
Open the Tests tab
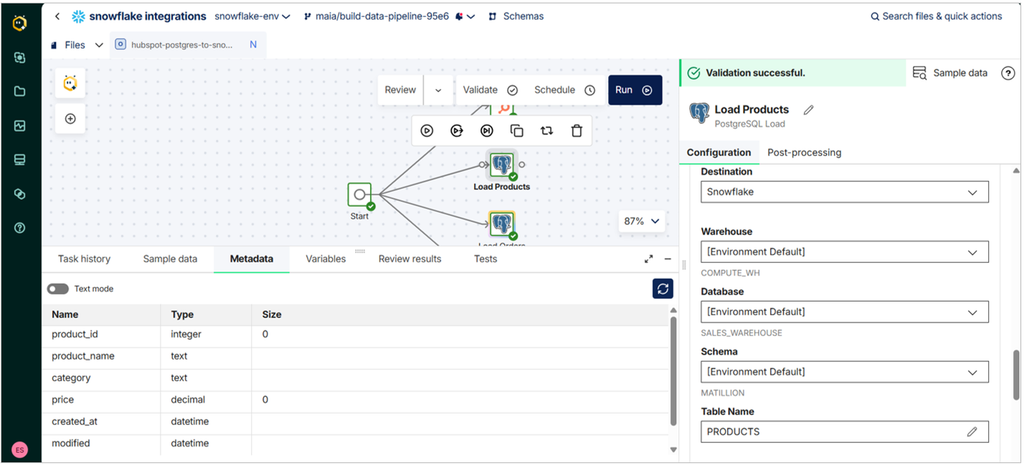pos(485,259)
